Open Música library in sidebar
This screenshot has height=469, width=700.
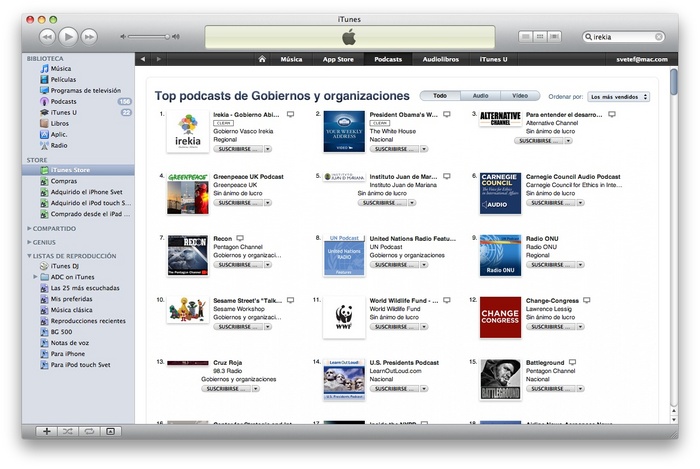click(x=78, y=68)
